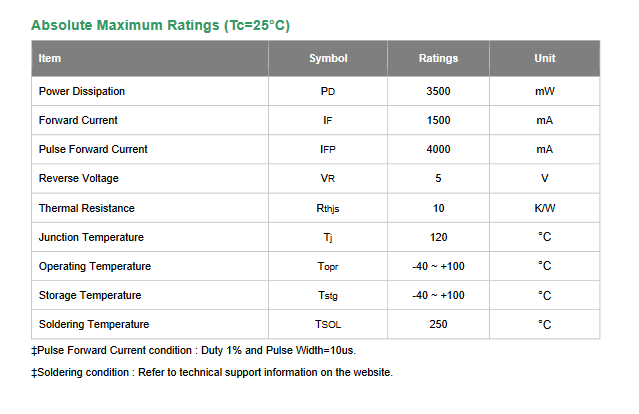This screenshot has height=414, width=639.
Task: Click the TSOL symbol cell
Action: click(328, 324)
